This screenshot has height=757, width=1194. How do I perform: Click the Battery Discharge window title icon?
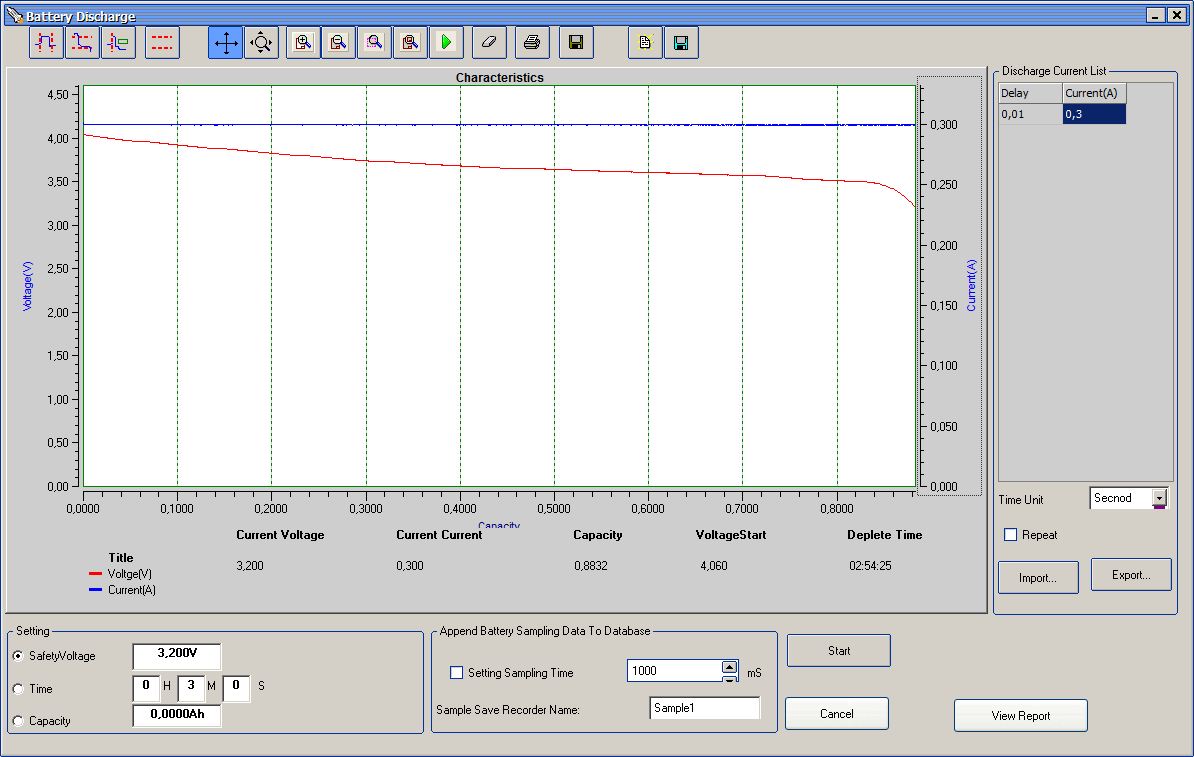point(14,15)
